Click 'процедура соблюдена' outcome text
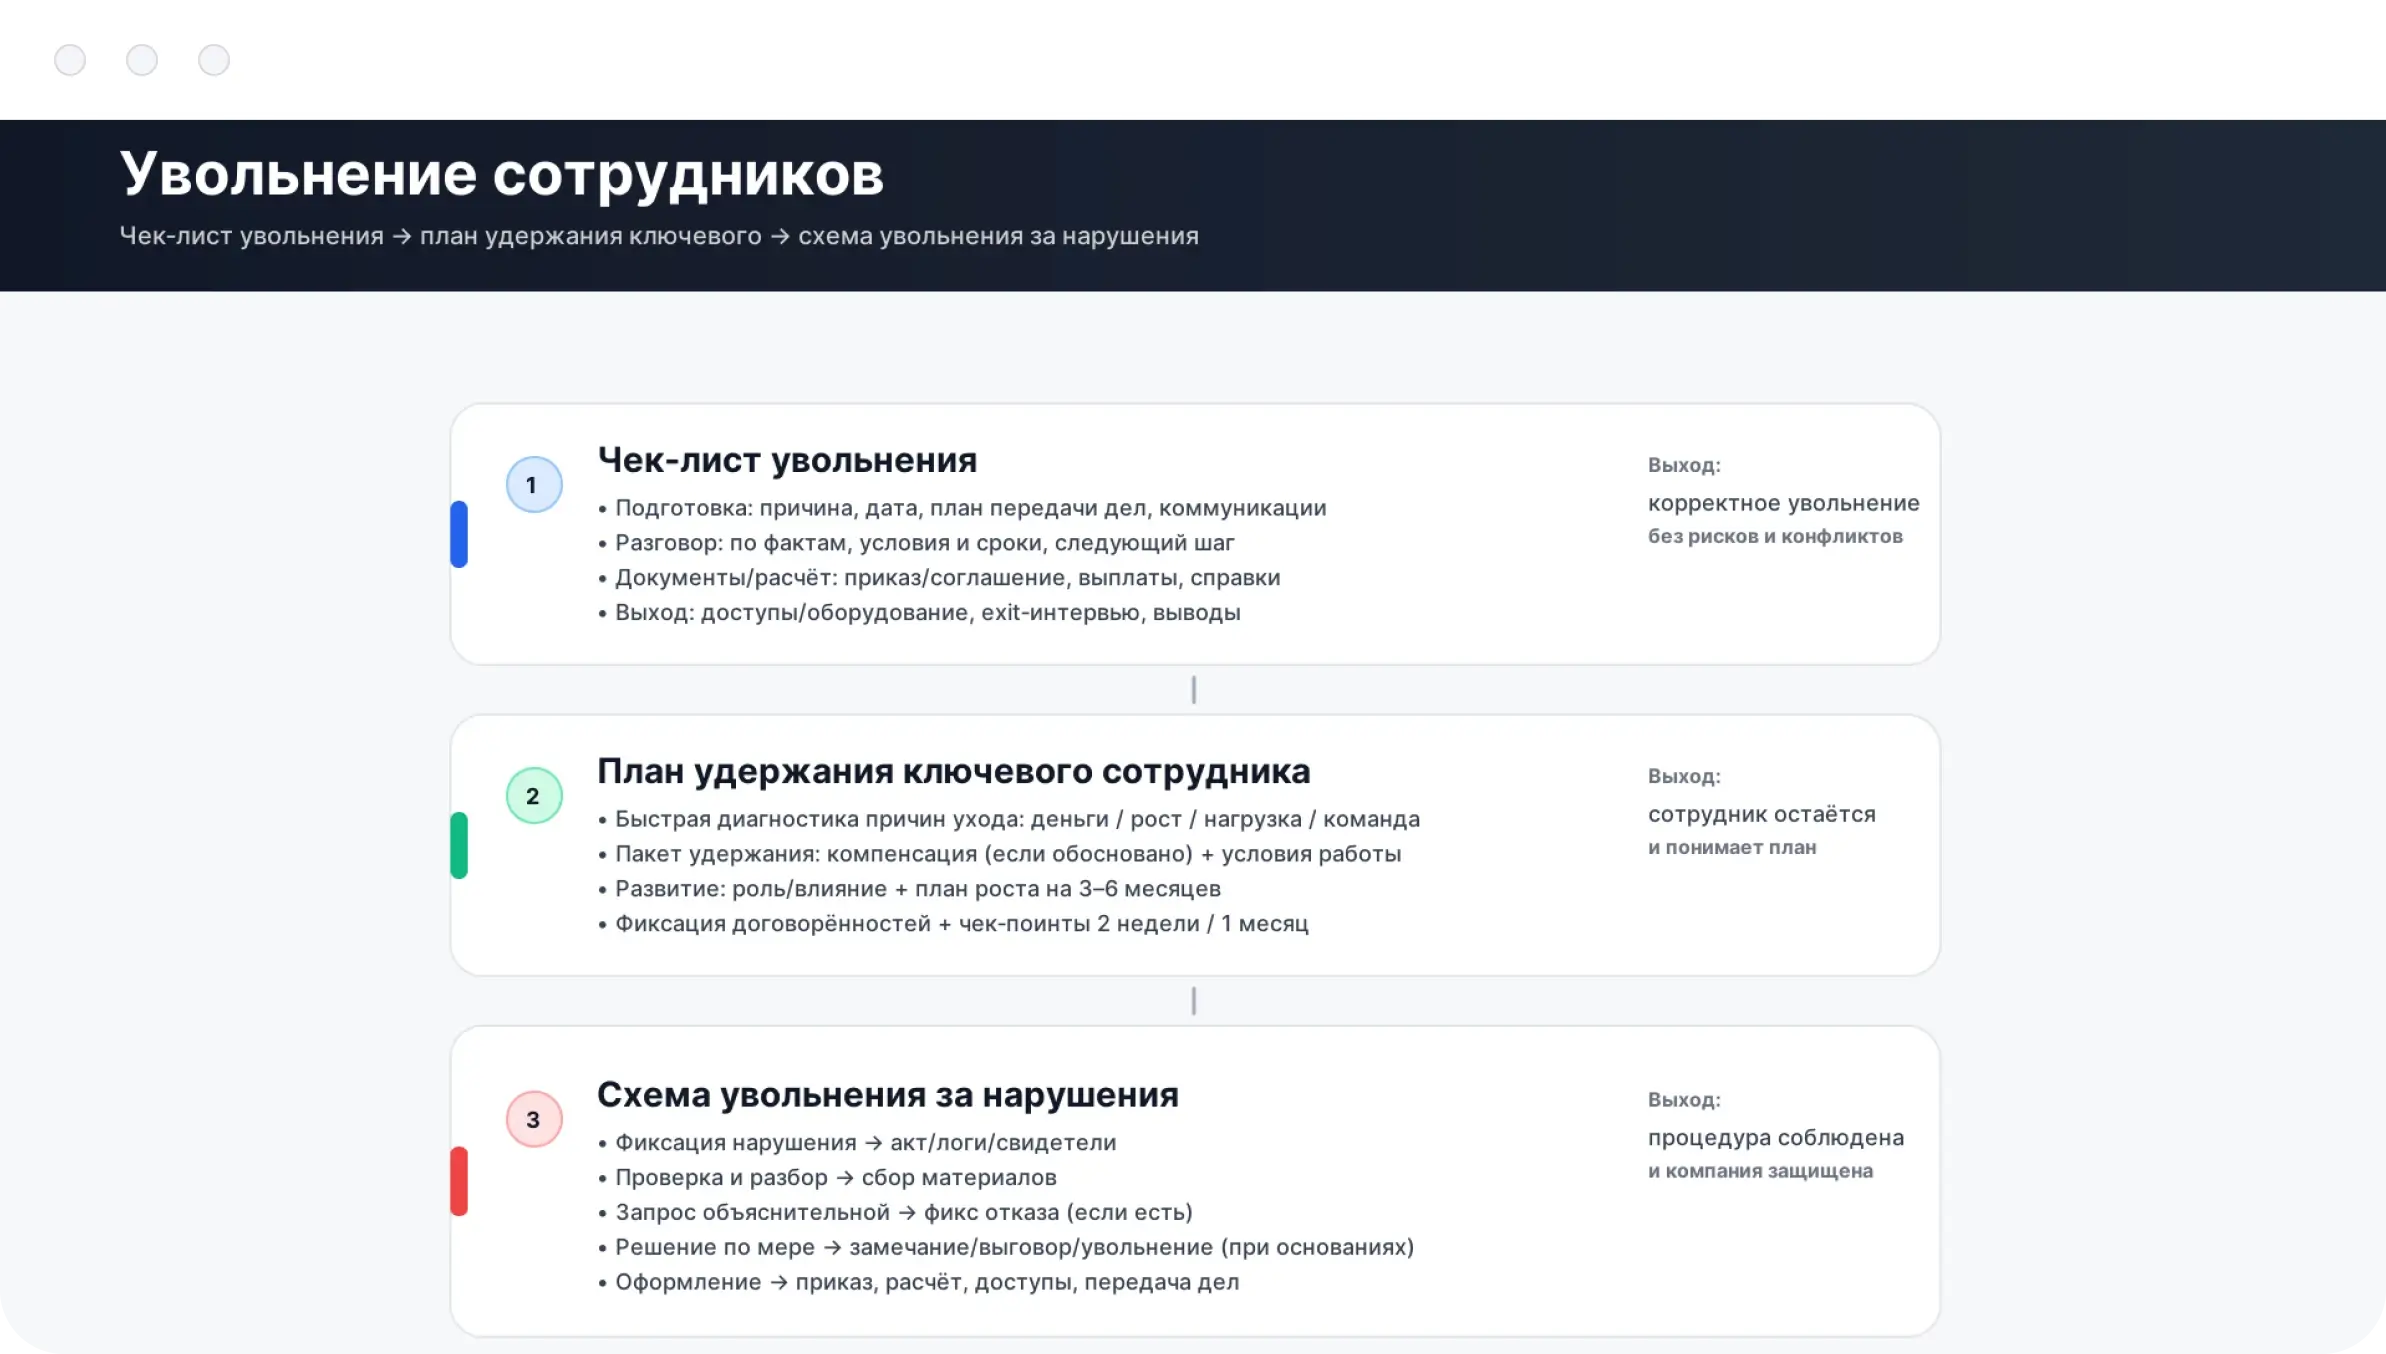The height and width of the screenshot is (1354, 2386). (1775, 1137)
